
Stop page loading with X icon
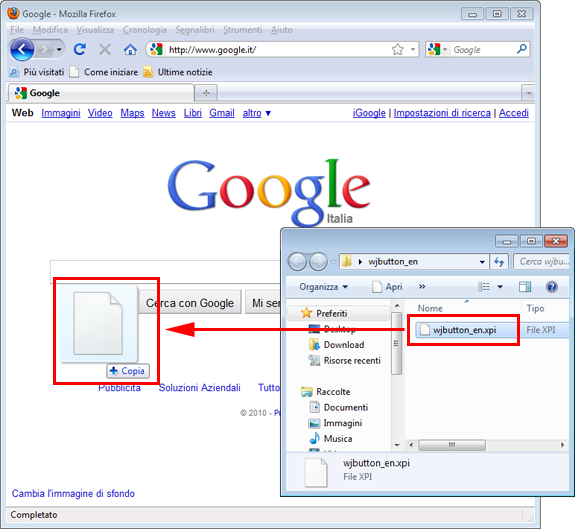[x=105, y=49]
